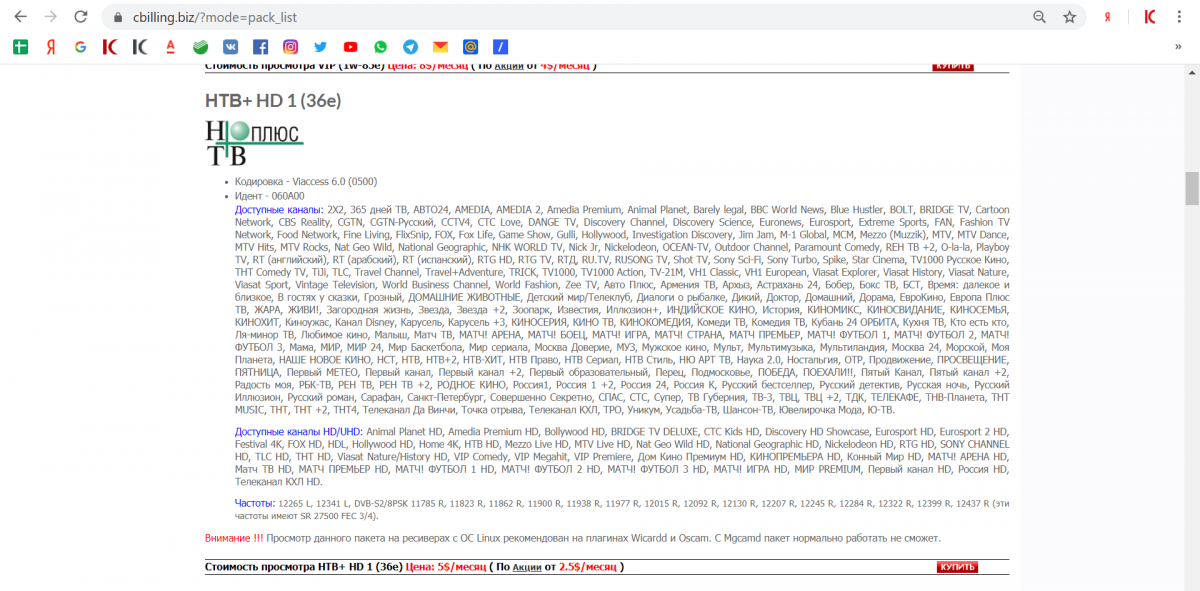The height and width of the screenshot is (591, 1200).
Task: Click the НТВ Плюс logo image
Action: 253,142
